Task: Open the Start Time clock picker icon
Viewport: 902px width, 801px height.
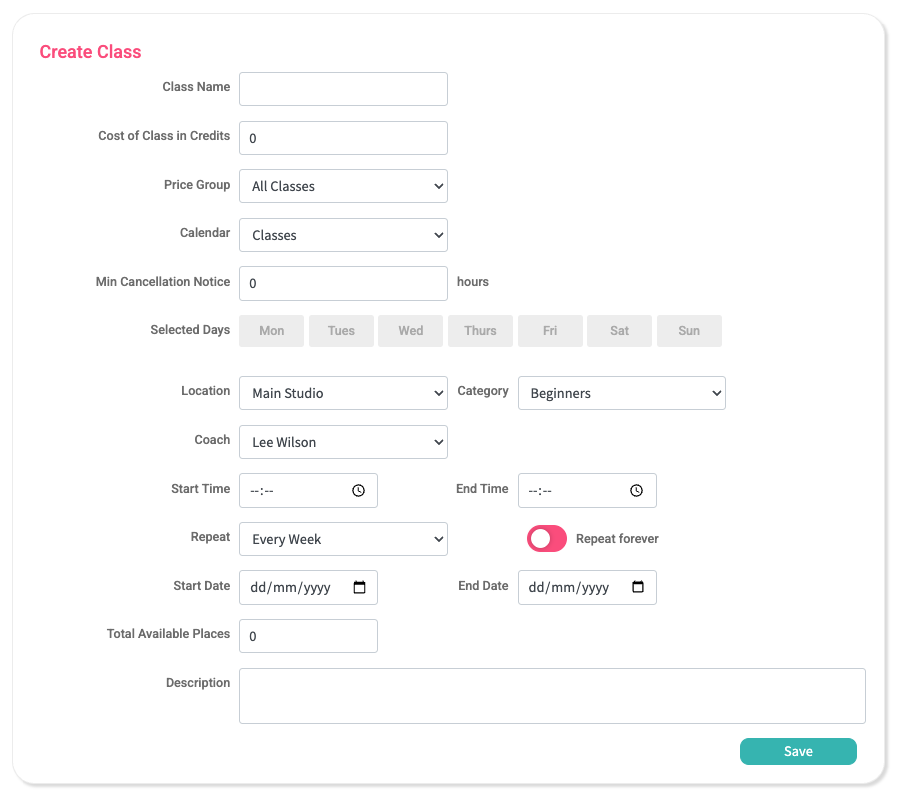Action: click(x=358, y=491)
